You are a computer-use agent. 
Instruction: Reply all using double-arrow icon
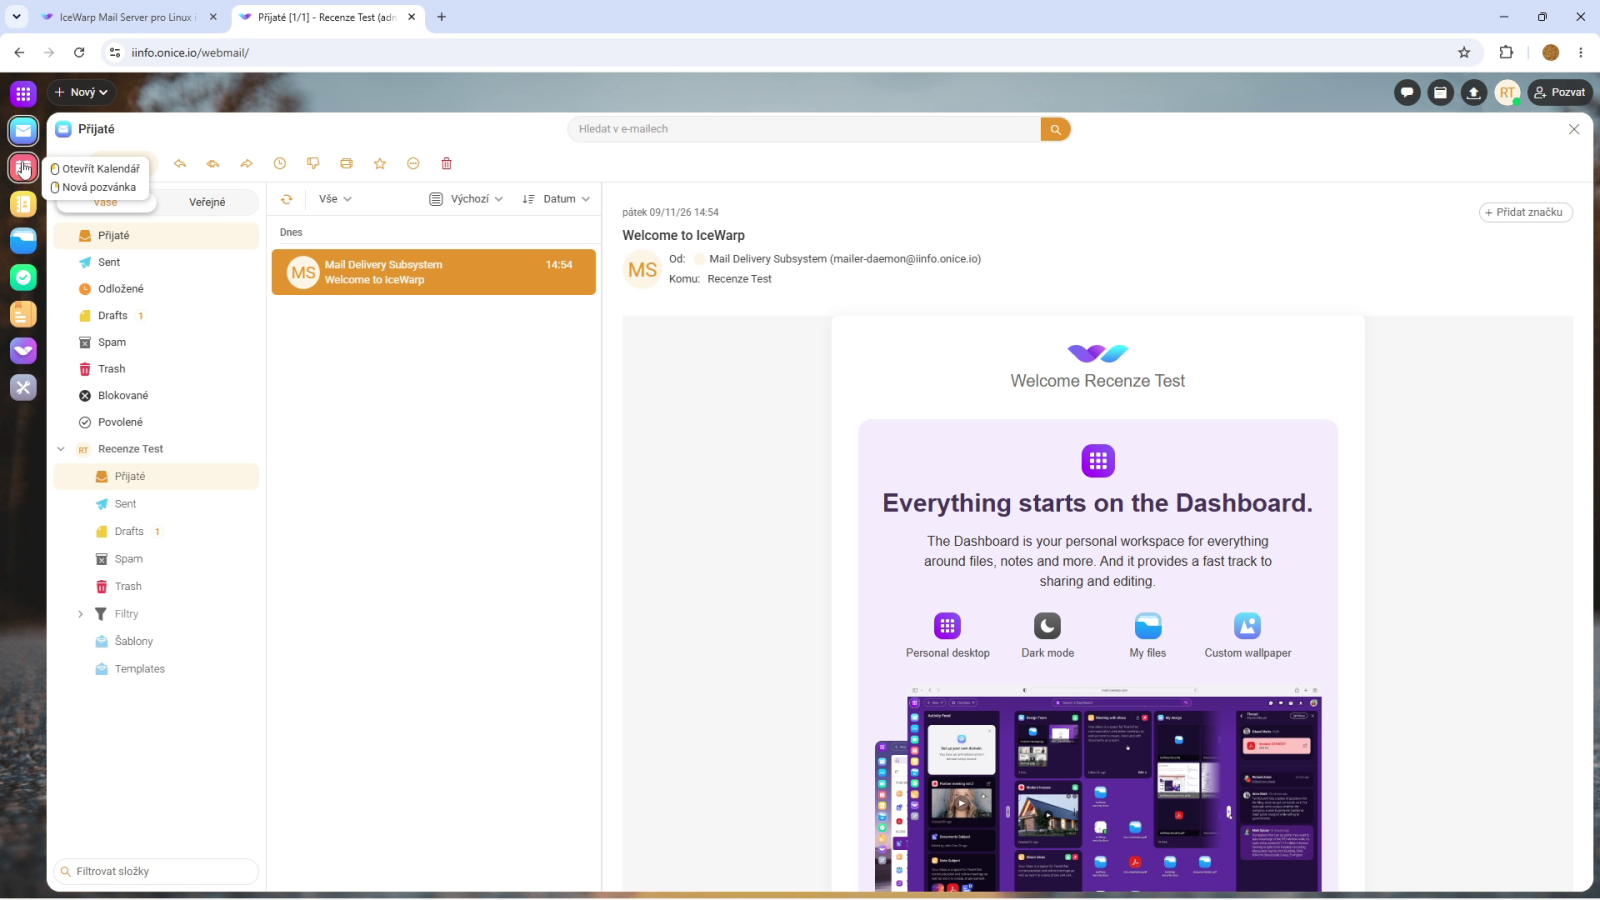point(213,164)
